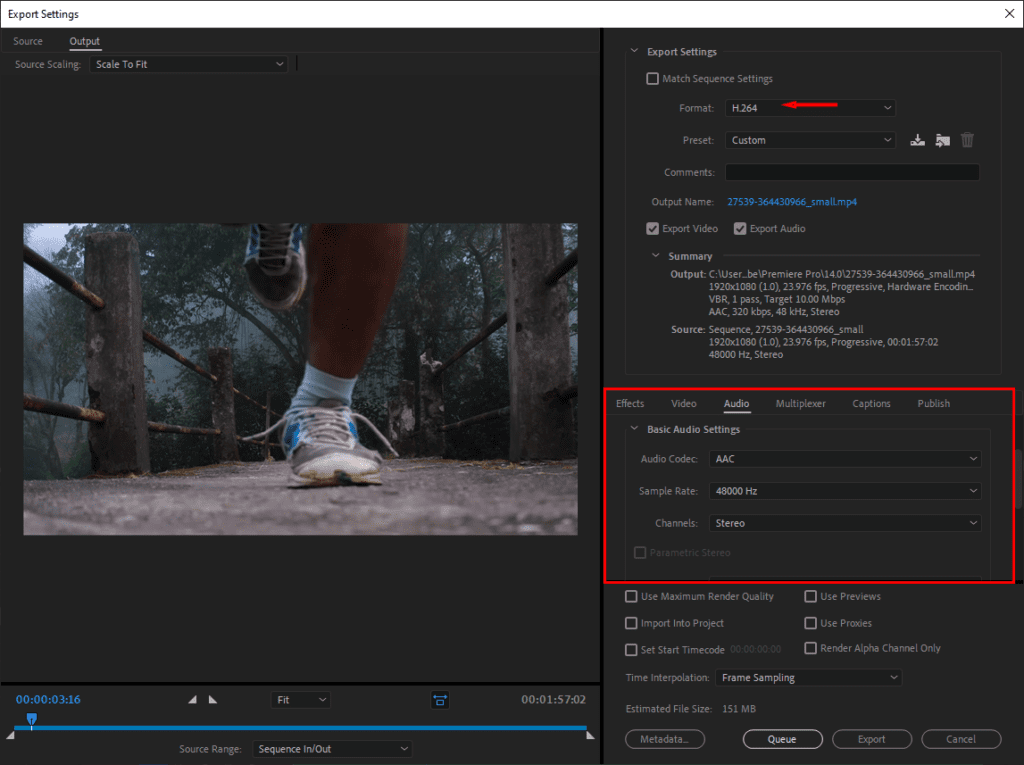Enable the Use Previews checkbox

pos(810,596)
